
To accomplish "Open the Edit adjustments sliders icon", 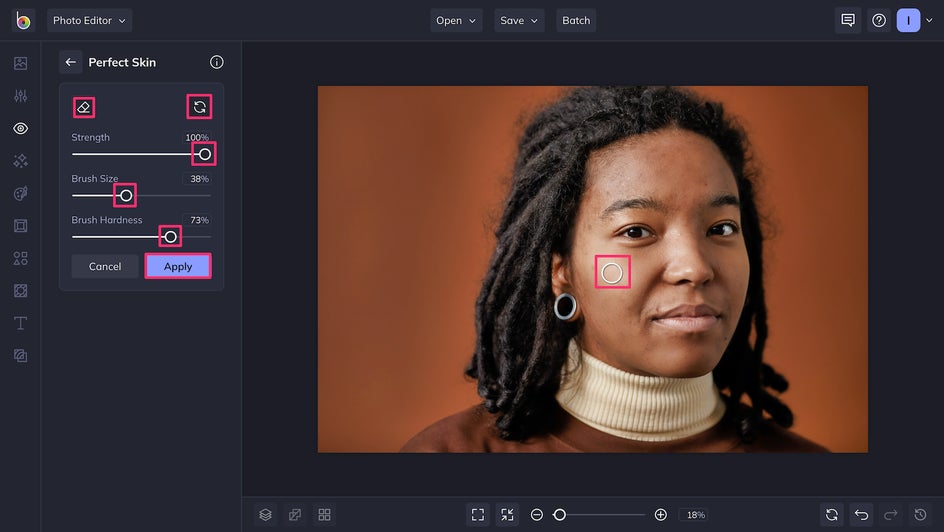I will (20, 96).
